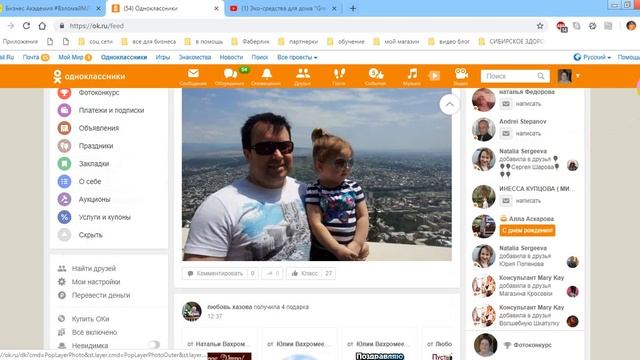Click the Платежи и подписки icon
This screenshot has height=360, width=640.
(x=64, y=110)
